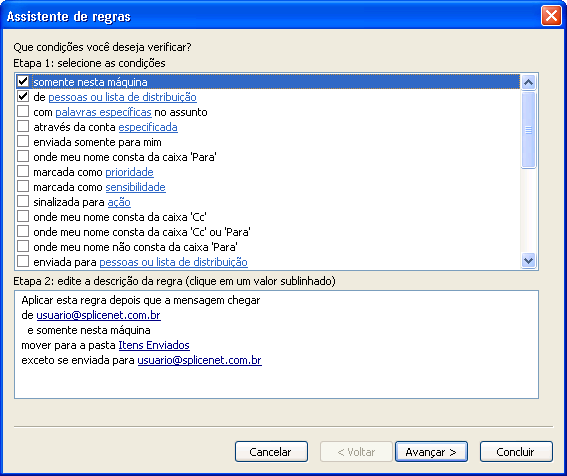The height and width of the screenshot is (476, 567).
Task: Click sender usuario@splicenet.com.br after 'de'
Action: pos(98,315)
